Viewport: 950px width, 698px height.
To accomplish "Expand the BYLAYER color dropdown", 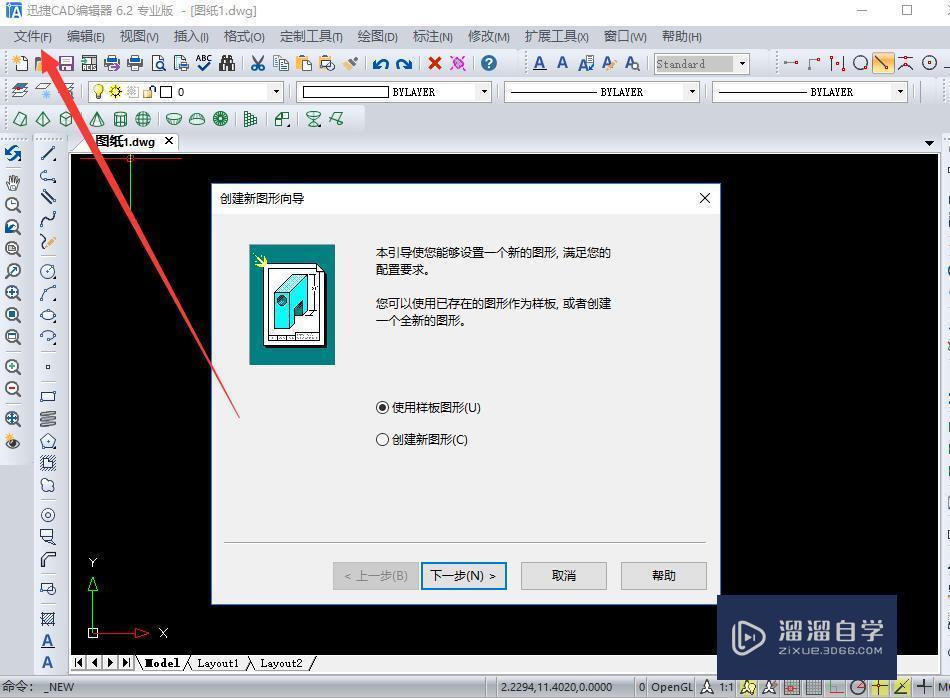I will coord(483,91).
